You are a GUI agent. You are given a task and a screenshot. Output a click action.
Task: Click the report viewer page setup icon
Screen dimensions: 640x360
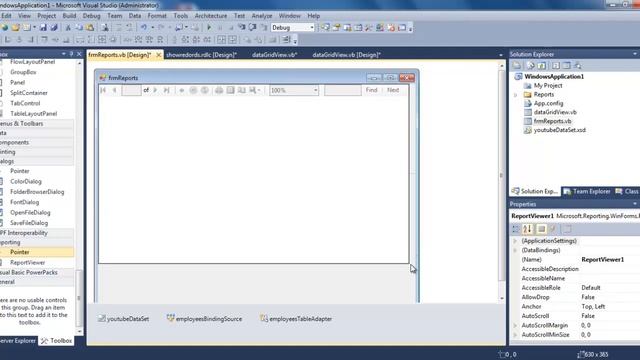(x=242, y=90)
